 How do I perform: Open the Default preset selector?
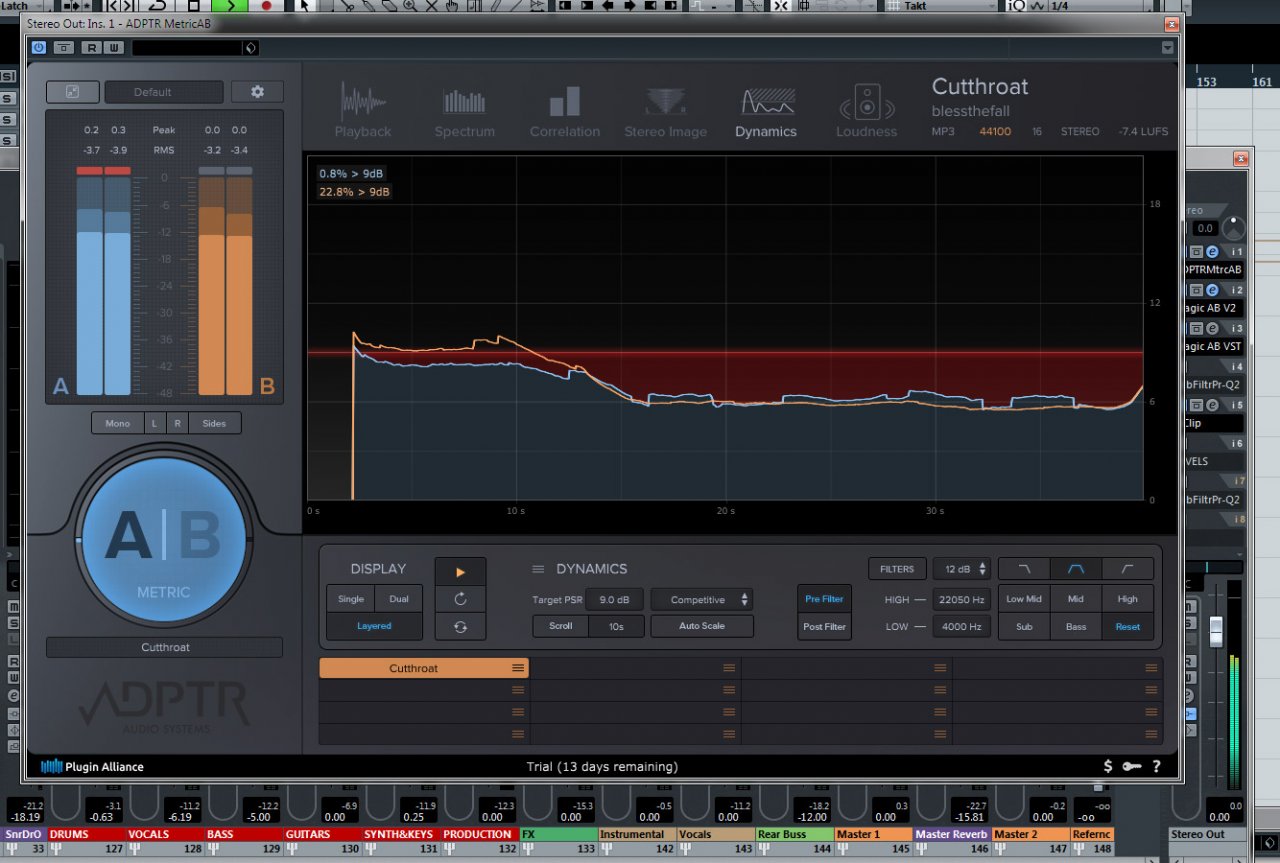(163, 92)
